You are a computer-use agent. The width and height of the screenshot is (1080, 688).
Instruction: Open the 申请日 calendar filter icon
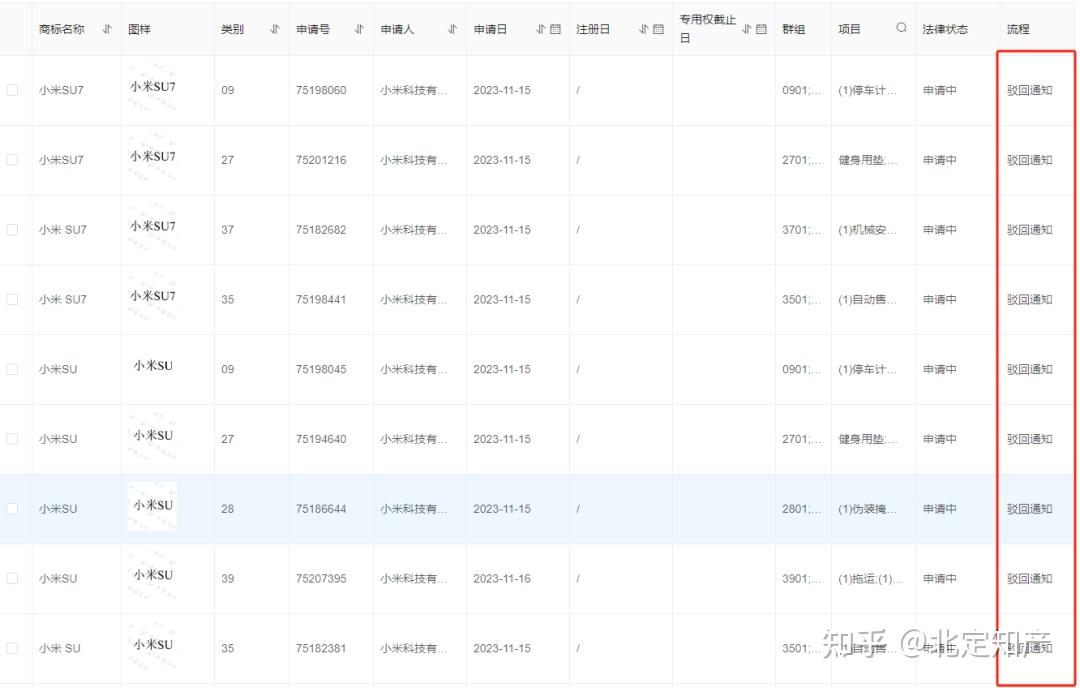coord(555,29)
